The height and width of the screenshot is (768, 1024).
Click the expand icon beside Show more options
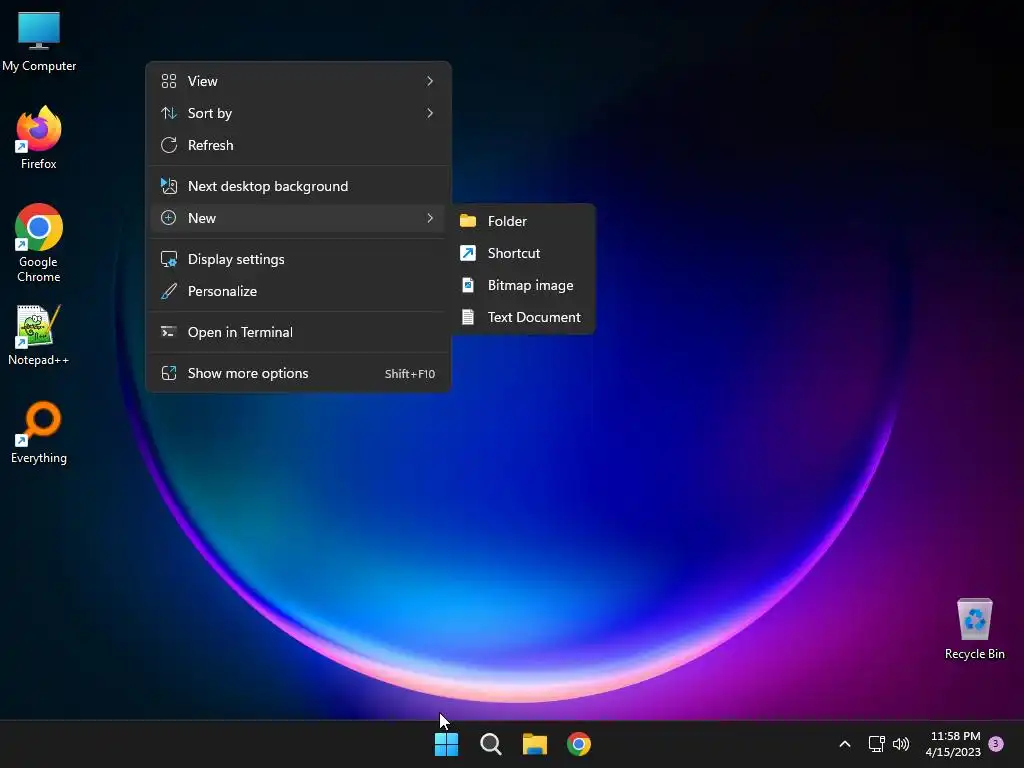tap(168, 374)
